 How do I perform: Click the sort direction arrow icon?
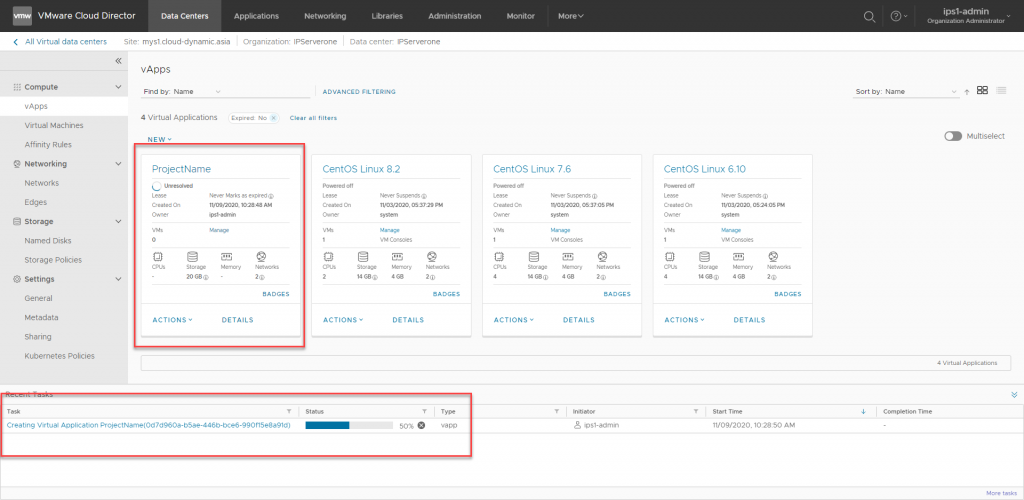[x=967, y=92]
